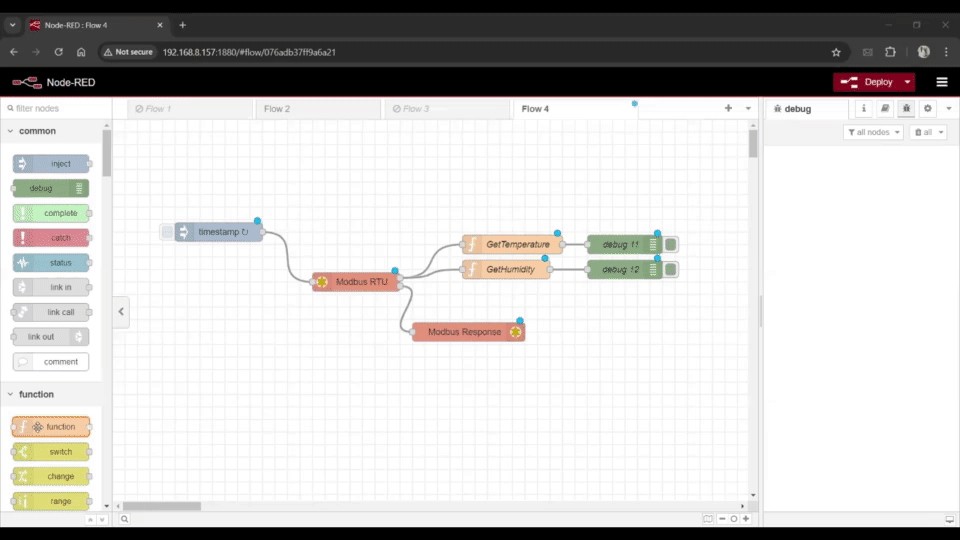The width and height of the screenshot is (960, 540).
Task: Clear all debug messages
Action: tap(923, 132)
